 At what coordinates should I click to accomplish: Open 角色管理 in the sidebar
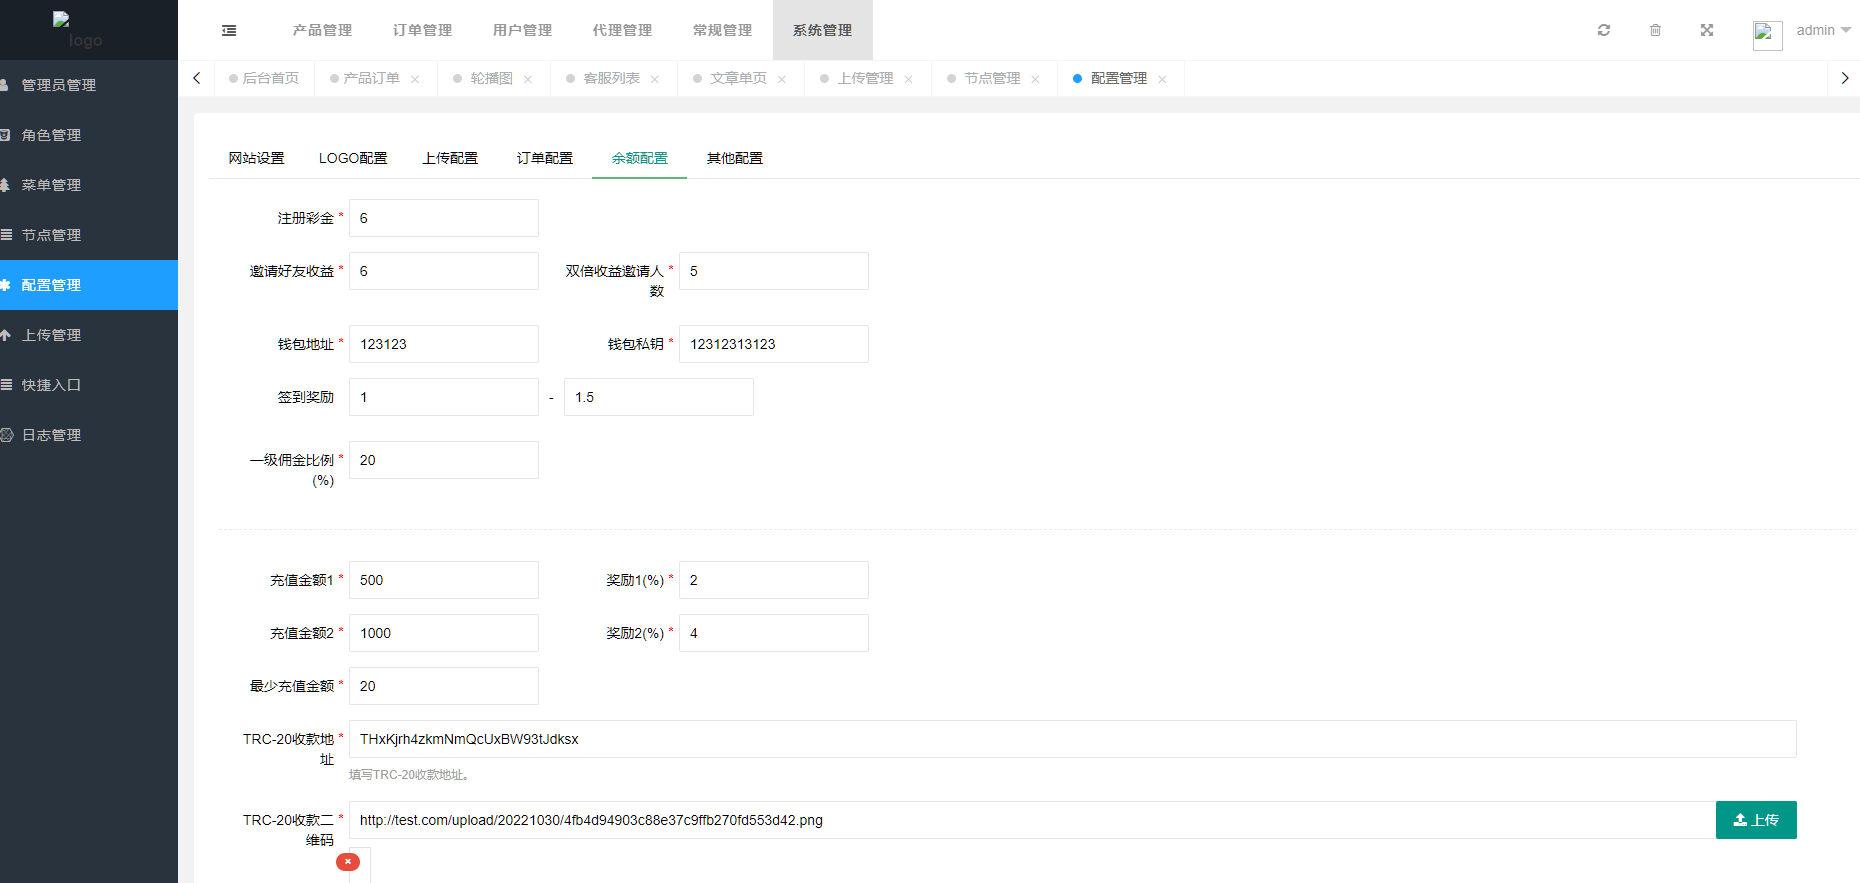click(52, 135)
